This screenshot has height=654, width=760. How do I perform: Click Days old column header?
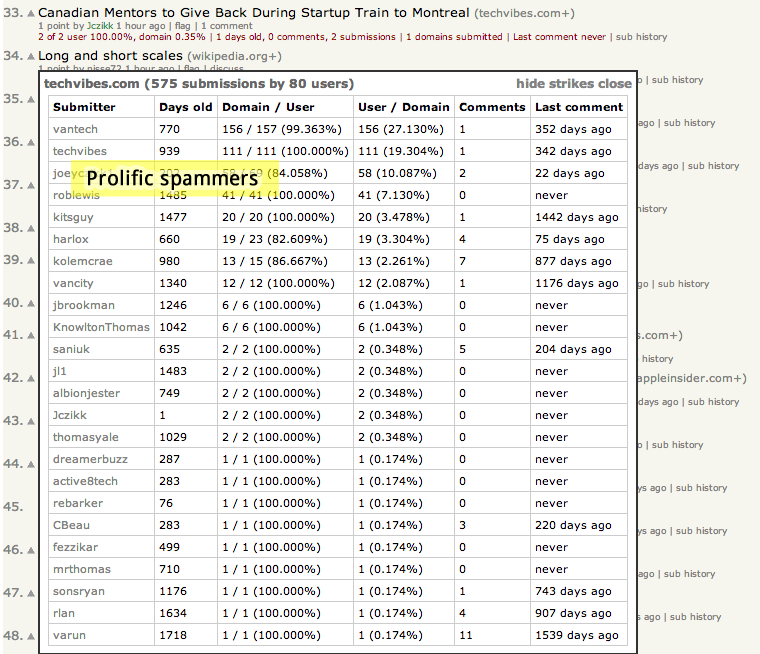coord(186,107)
